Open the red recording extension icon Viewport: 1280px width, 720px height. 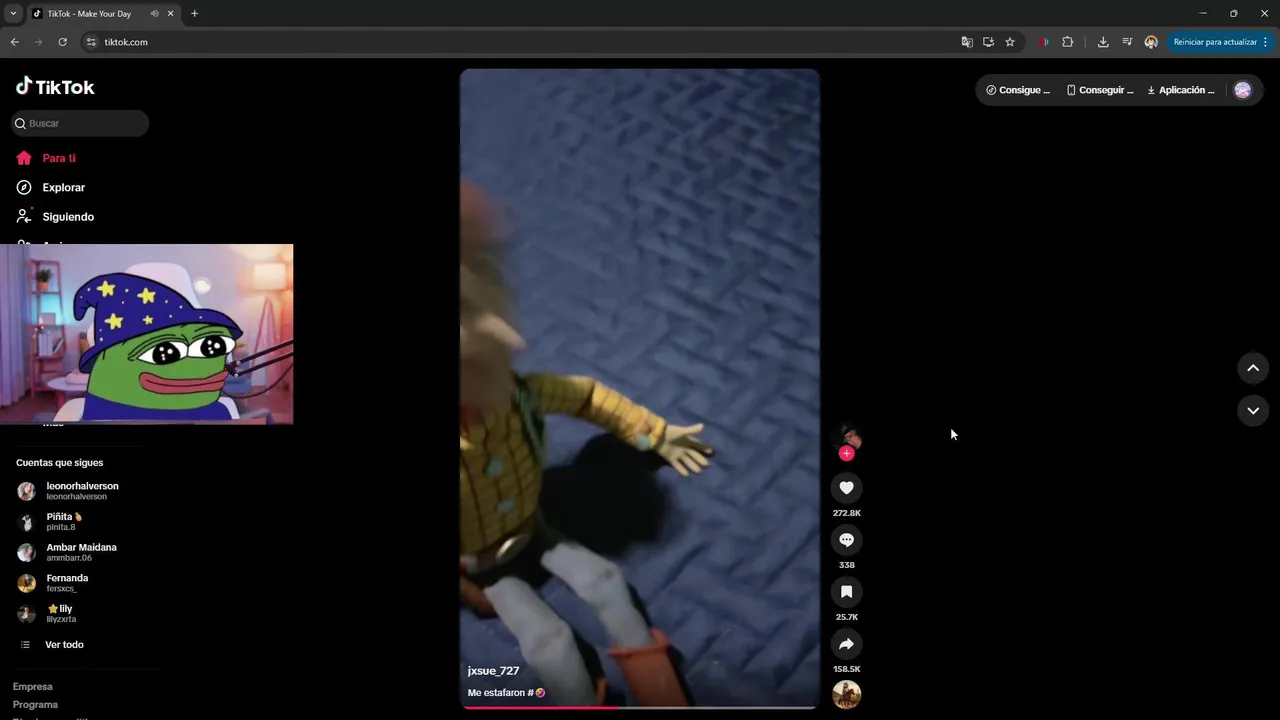pyautogui.click(x=1043, y=42)
